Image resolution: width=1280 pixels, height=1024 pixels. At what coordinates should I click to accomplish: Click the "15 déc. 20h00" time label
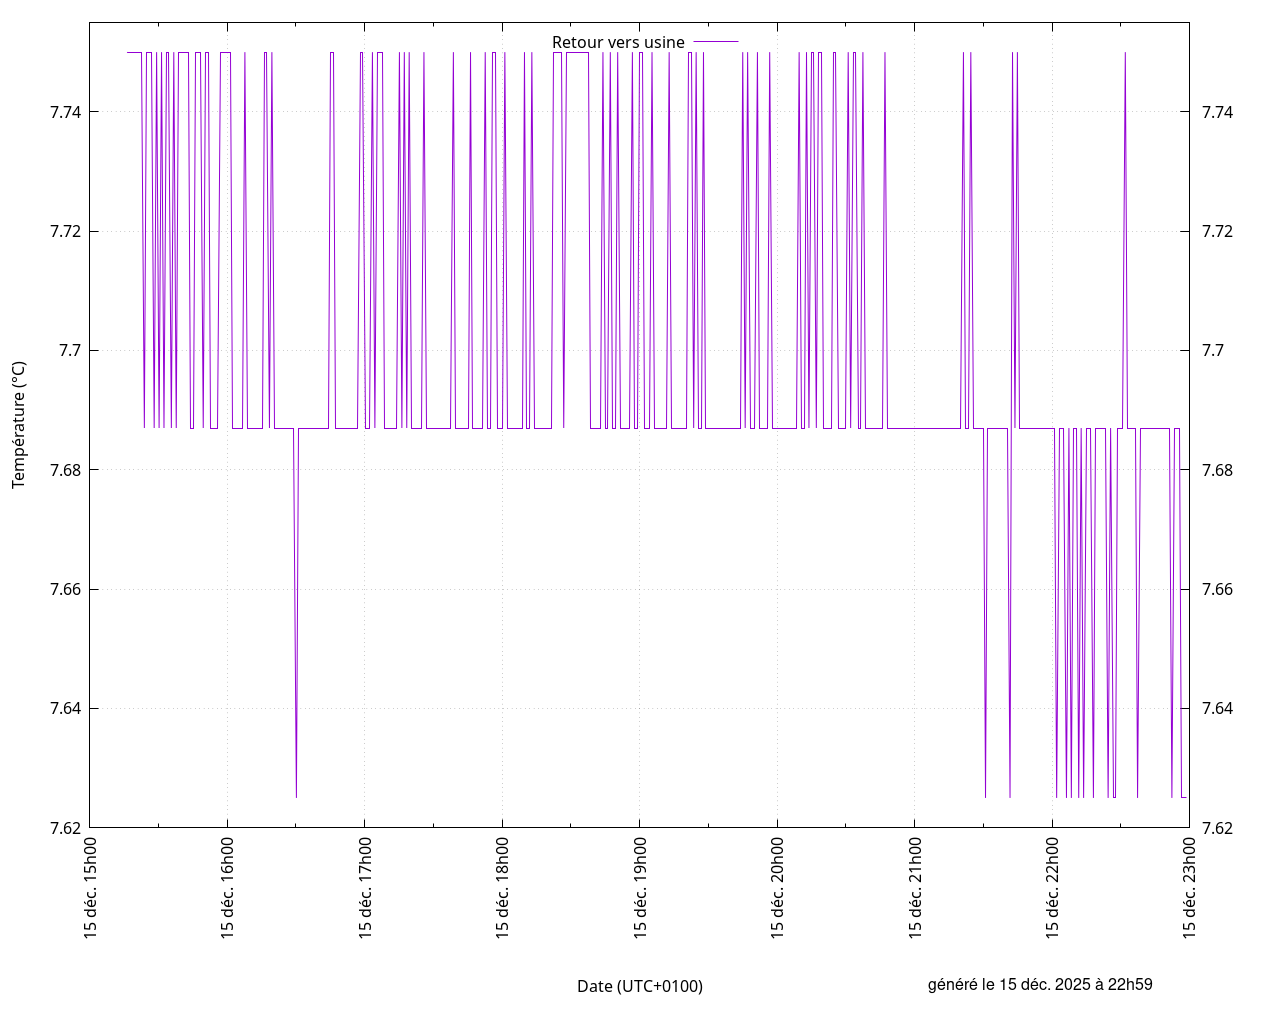click(777, 887)
